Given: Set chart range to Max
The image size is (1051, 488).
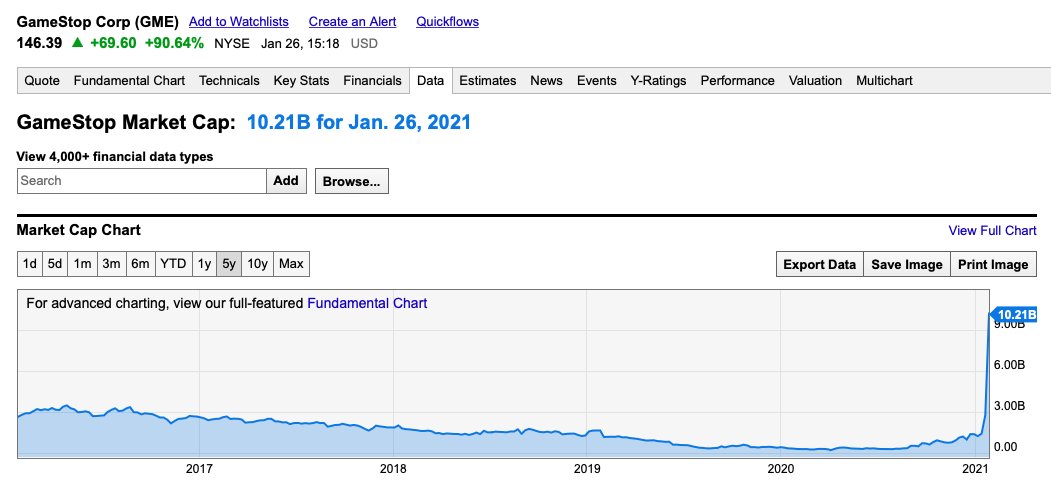Looking at the screenshot, I should pyautogui.click(x=292, y=264).
